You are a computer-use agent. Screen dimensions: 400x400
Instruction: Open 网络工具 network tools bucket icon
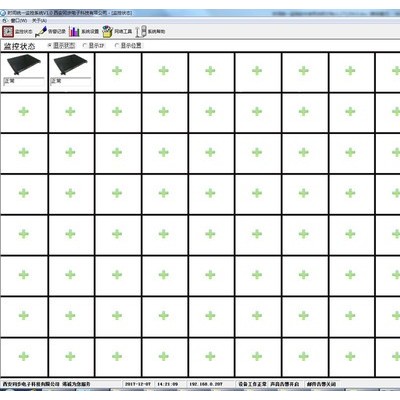pyautogui.click(x=107, y=31)
